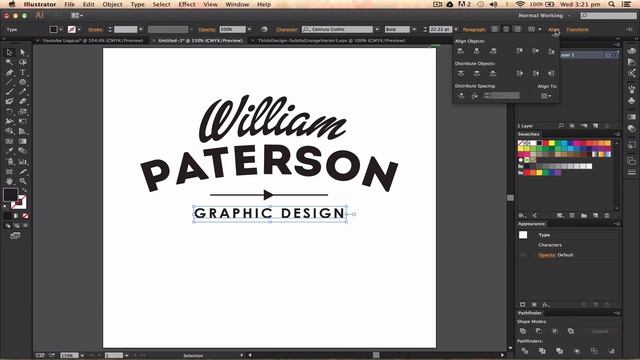The height and width of the screenshot is (360, 640).
Task: Click the toolbox Stroke color box
Action: coord(19,202)
